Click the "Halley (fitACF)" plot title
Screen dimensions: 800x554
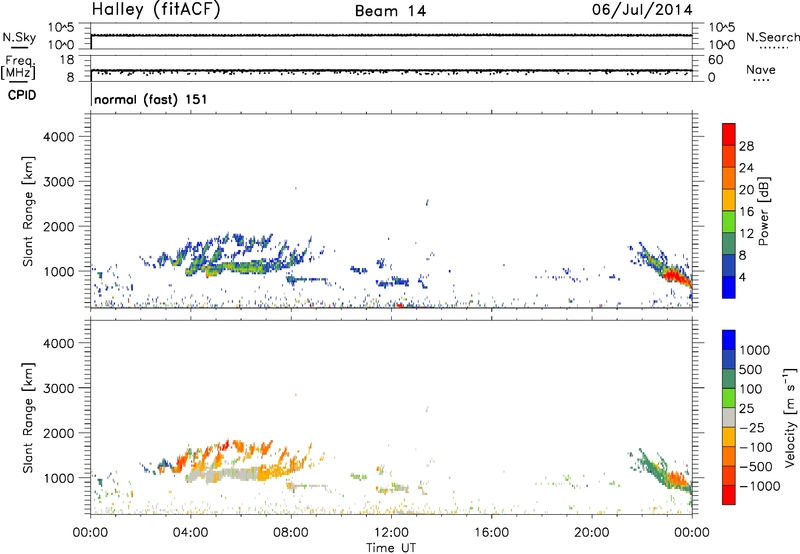coord(156,9)
